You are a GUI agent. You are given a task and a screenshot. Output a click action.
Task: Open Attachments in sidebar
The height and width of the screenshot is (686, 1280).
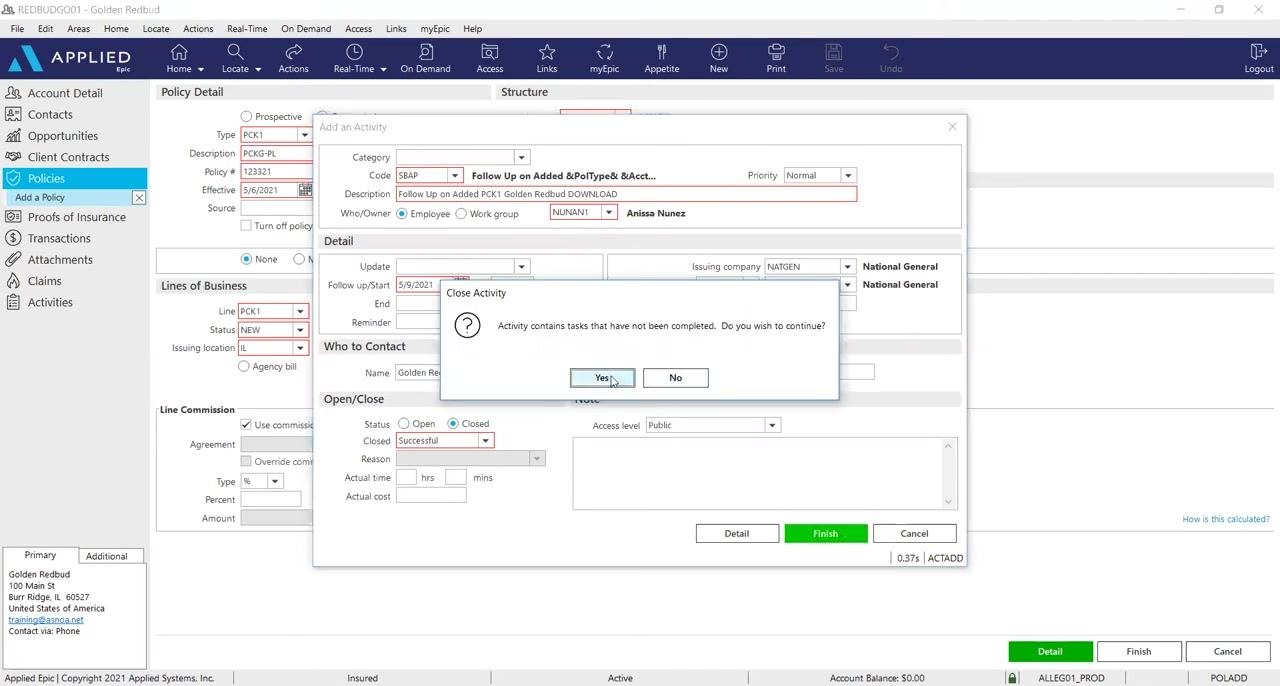(60, 260)
